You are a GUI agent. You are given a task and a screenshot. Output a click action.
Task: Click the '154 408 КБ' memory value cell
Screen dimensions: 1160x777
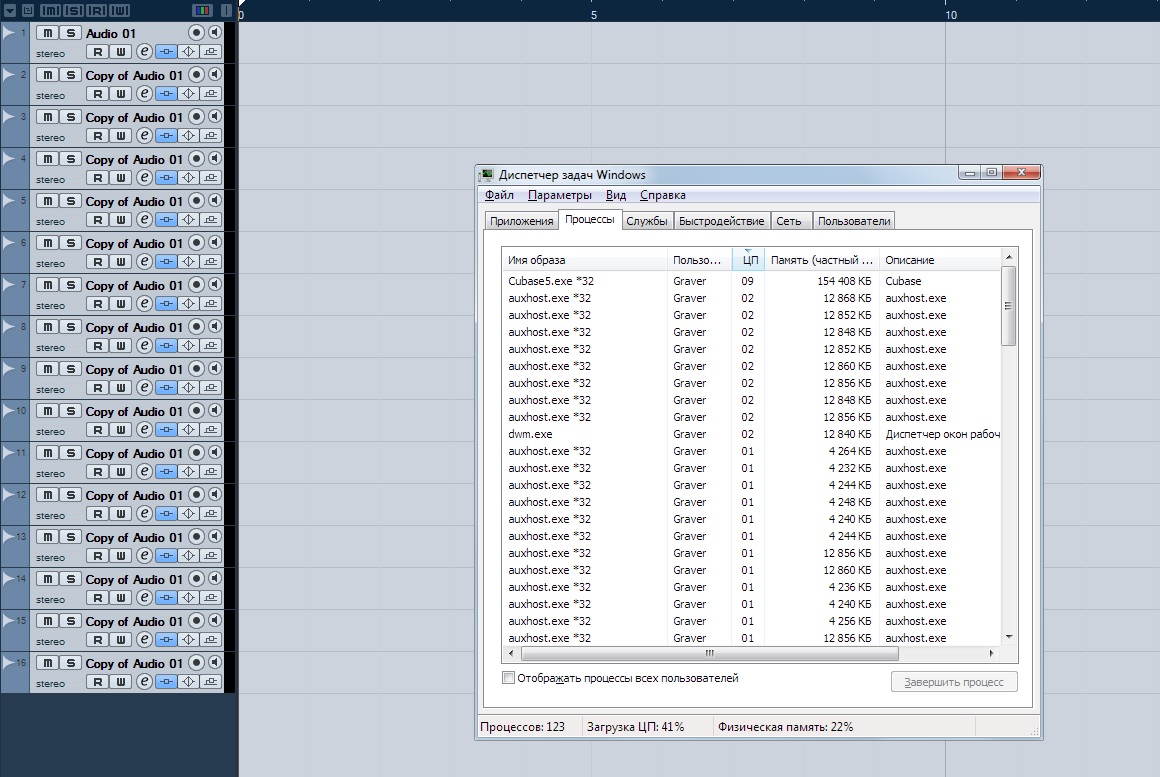[844, 281]
